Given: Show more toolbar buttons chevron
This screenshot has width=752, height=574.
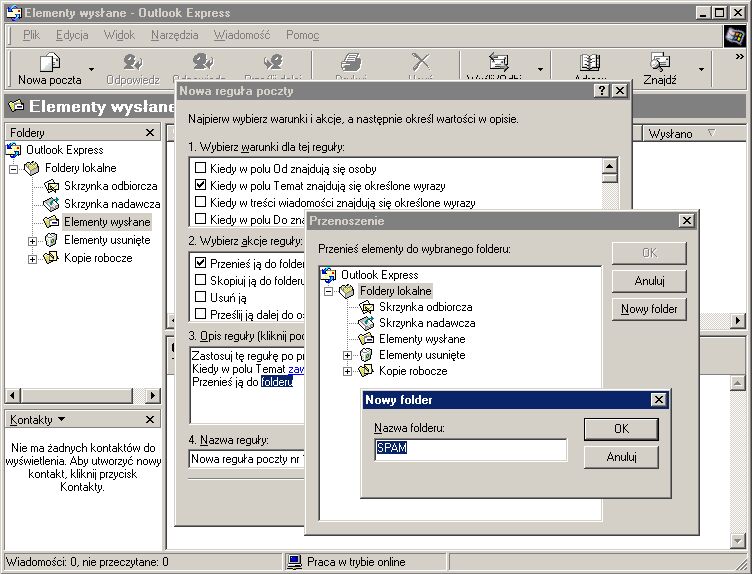Looking at the screenshot, I should tap(739, 57).
